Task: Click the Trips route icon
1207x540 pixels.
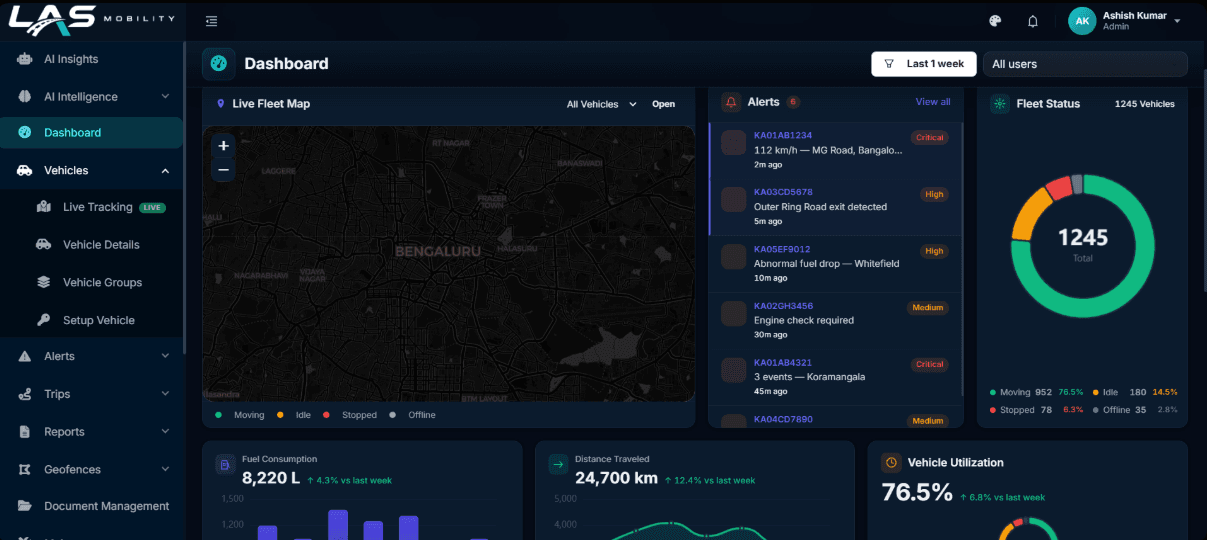Action: (x=25, y=394)
